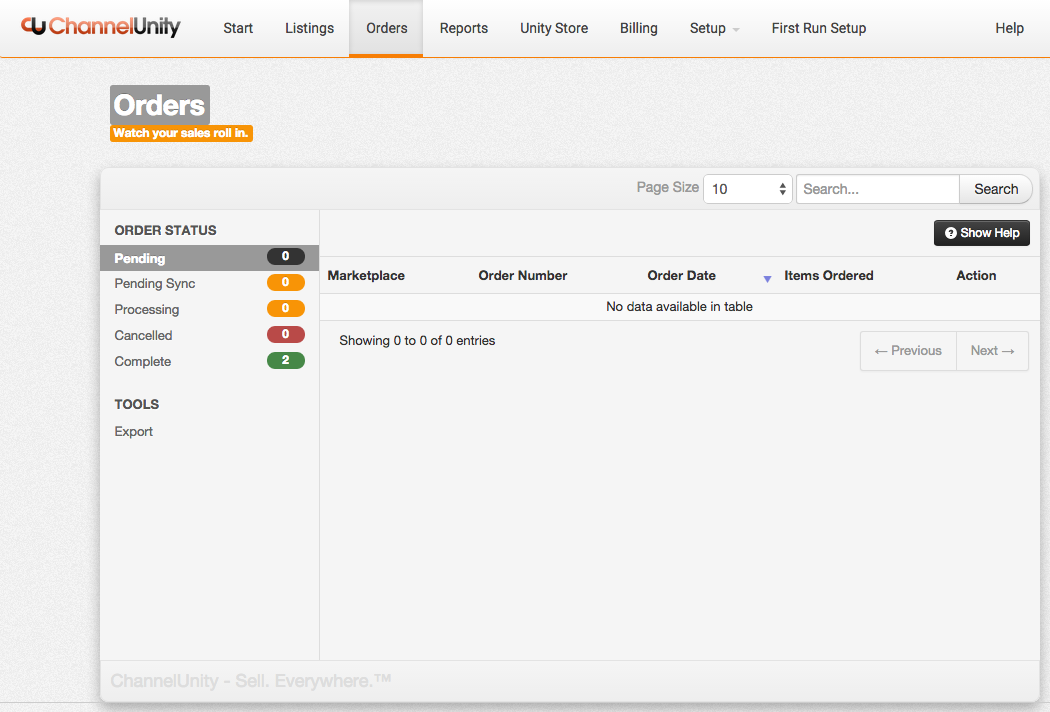Image resolution: width=1050 pixels, height=712 pixels.
Task: Select the Export tool link
Action: (134, 432)
